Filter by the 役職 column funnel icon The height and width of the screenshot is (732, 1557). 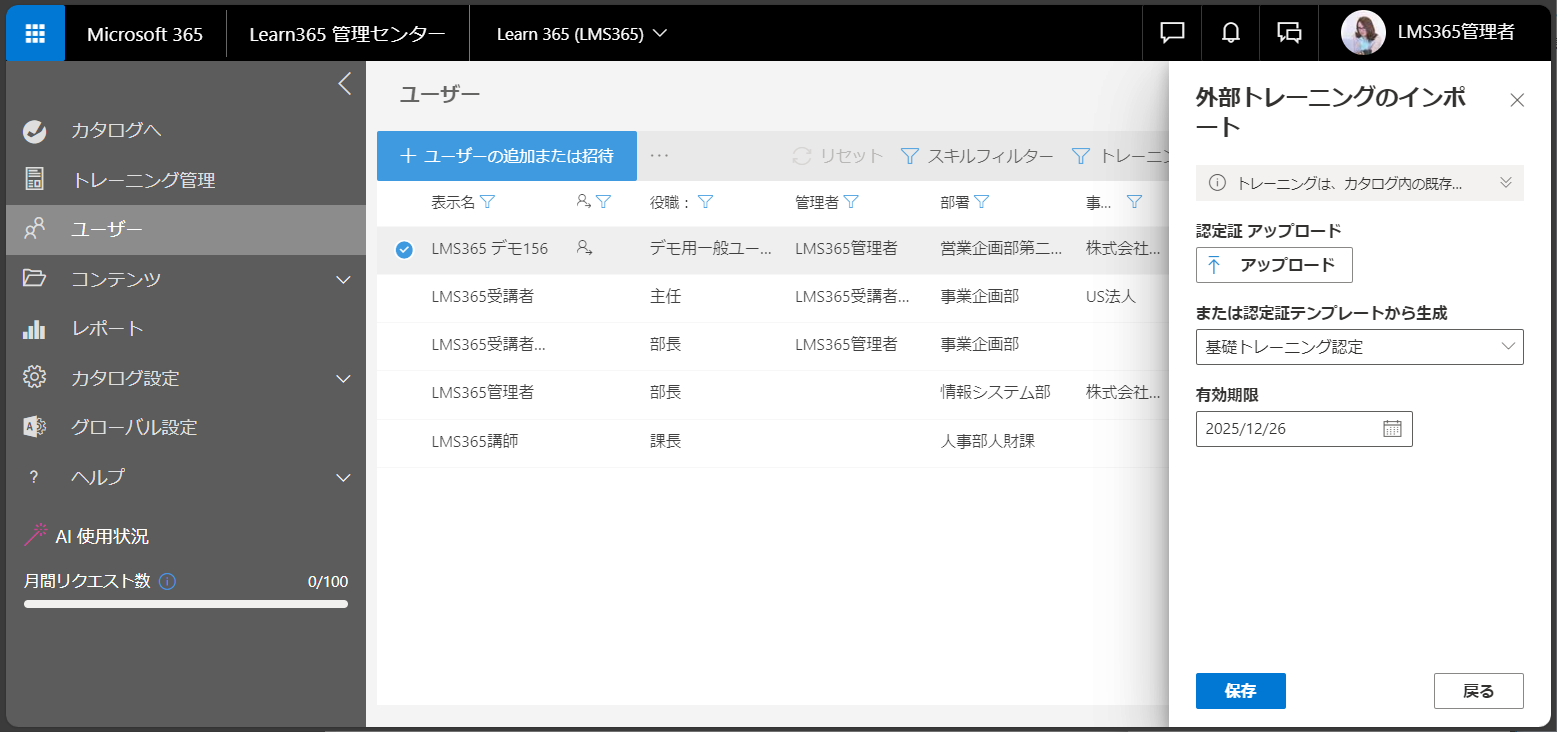point(704,202)
